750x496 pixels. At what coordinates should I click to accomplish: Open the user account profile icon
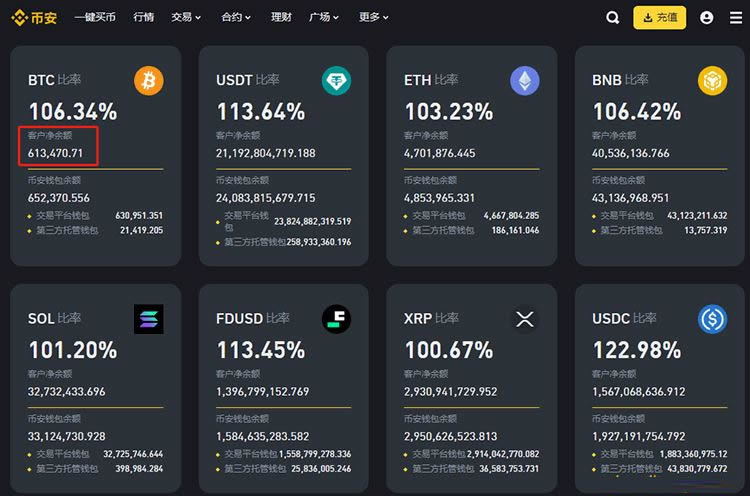coord(707,17)
